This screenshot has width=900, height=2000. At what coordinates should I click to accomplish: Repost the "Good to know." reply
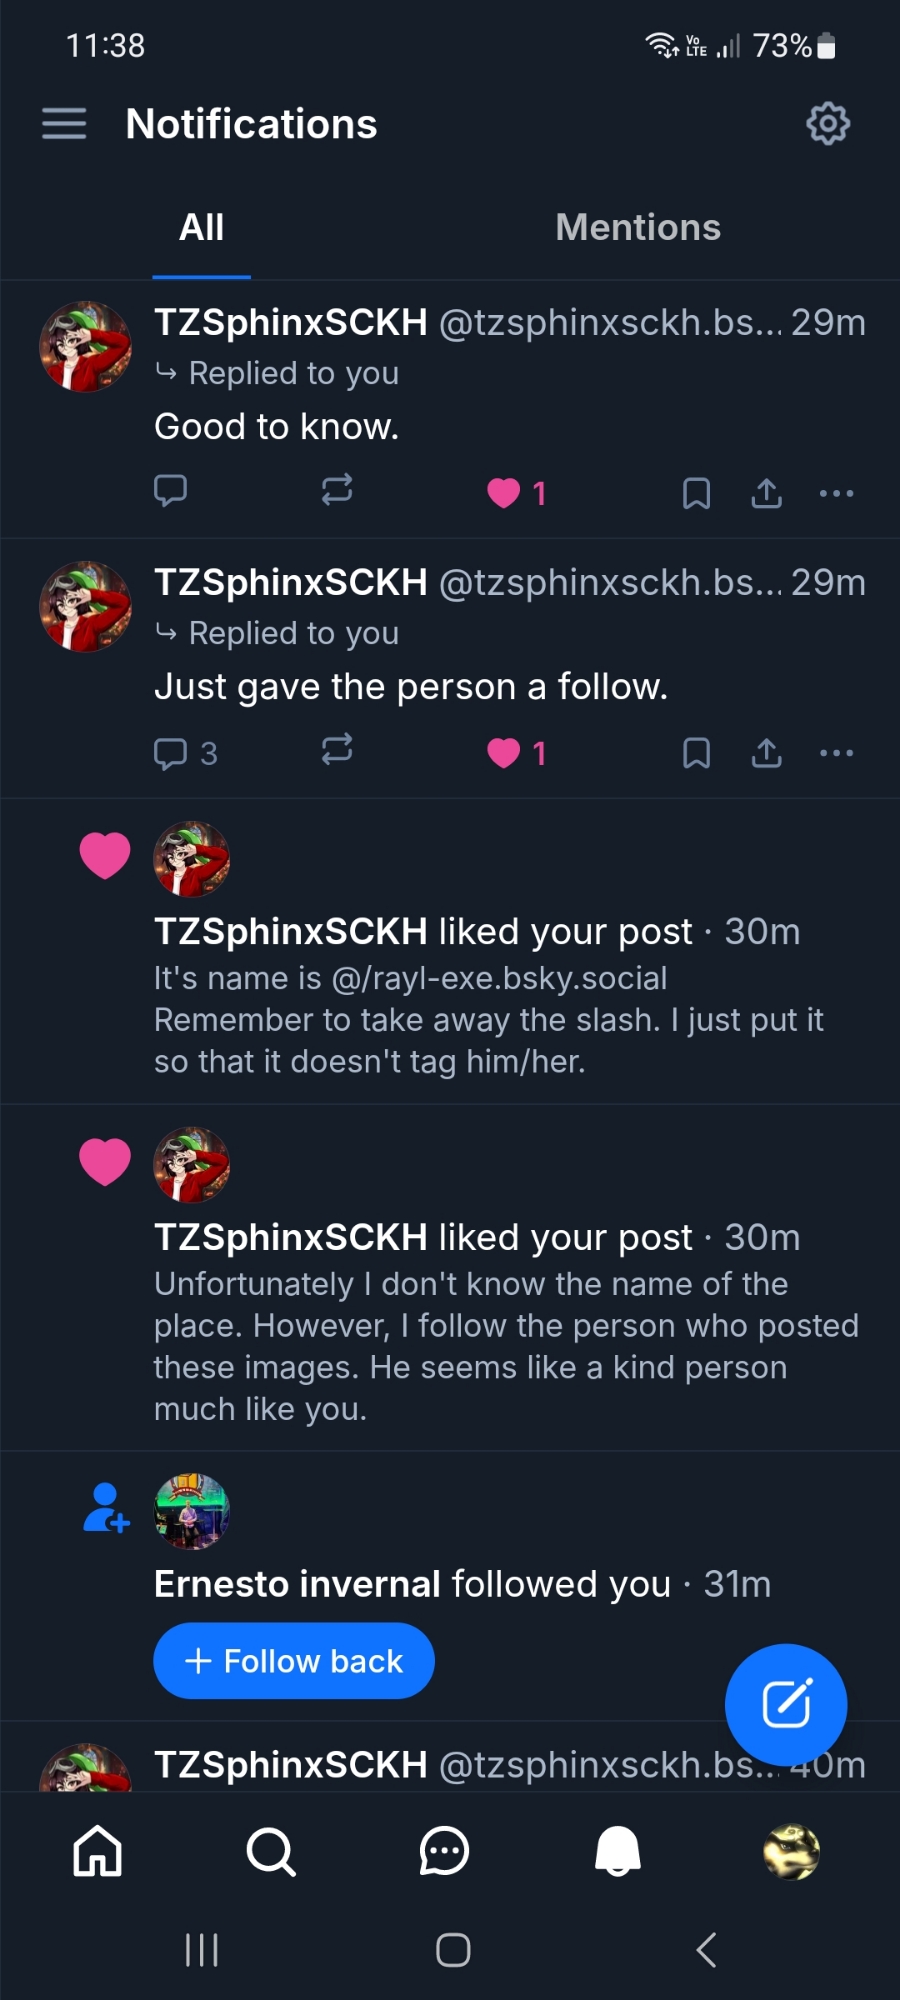tap(337, 491)
